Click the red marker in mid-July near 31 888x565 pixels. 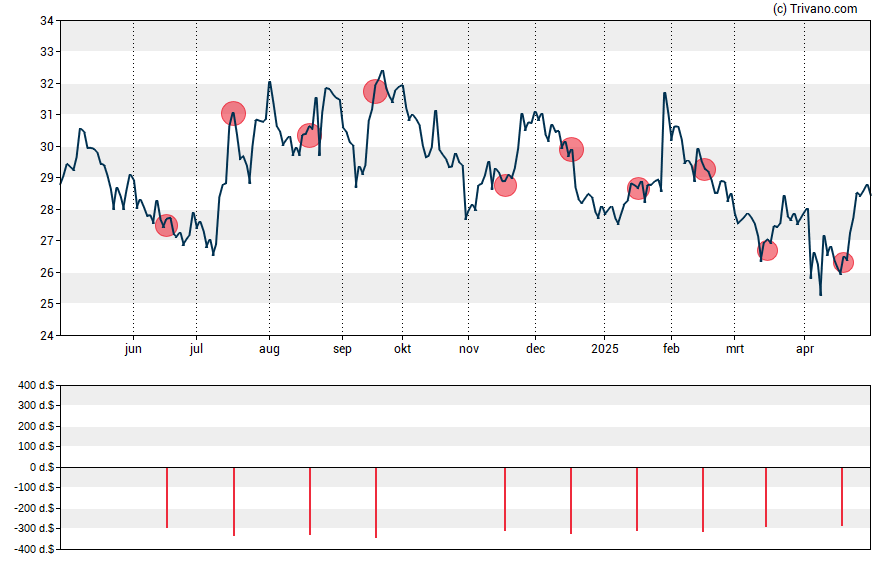(x=233, y=113)
